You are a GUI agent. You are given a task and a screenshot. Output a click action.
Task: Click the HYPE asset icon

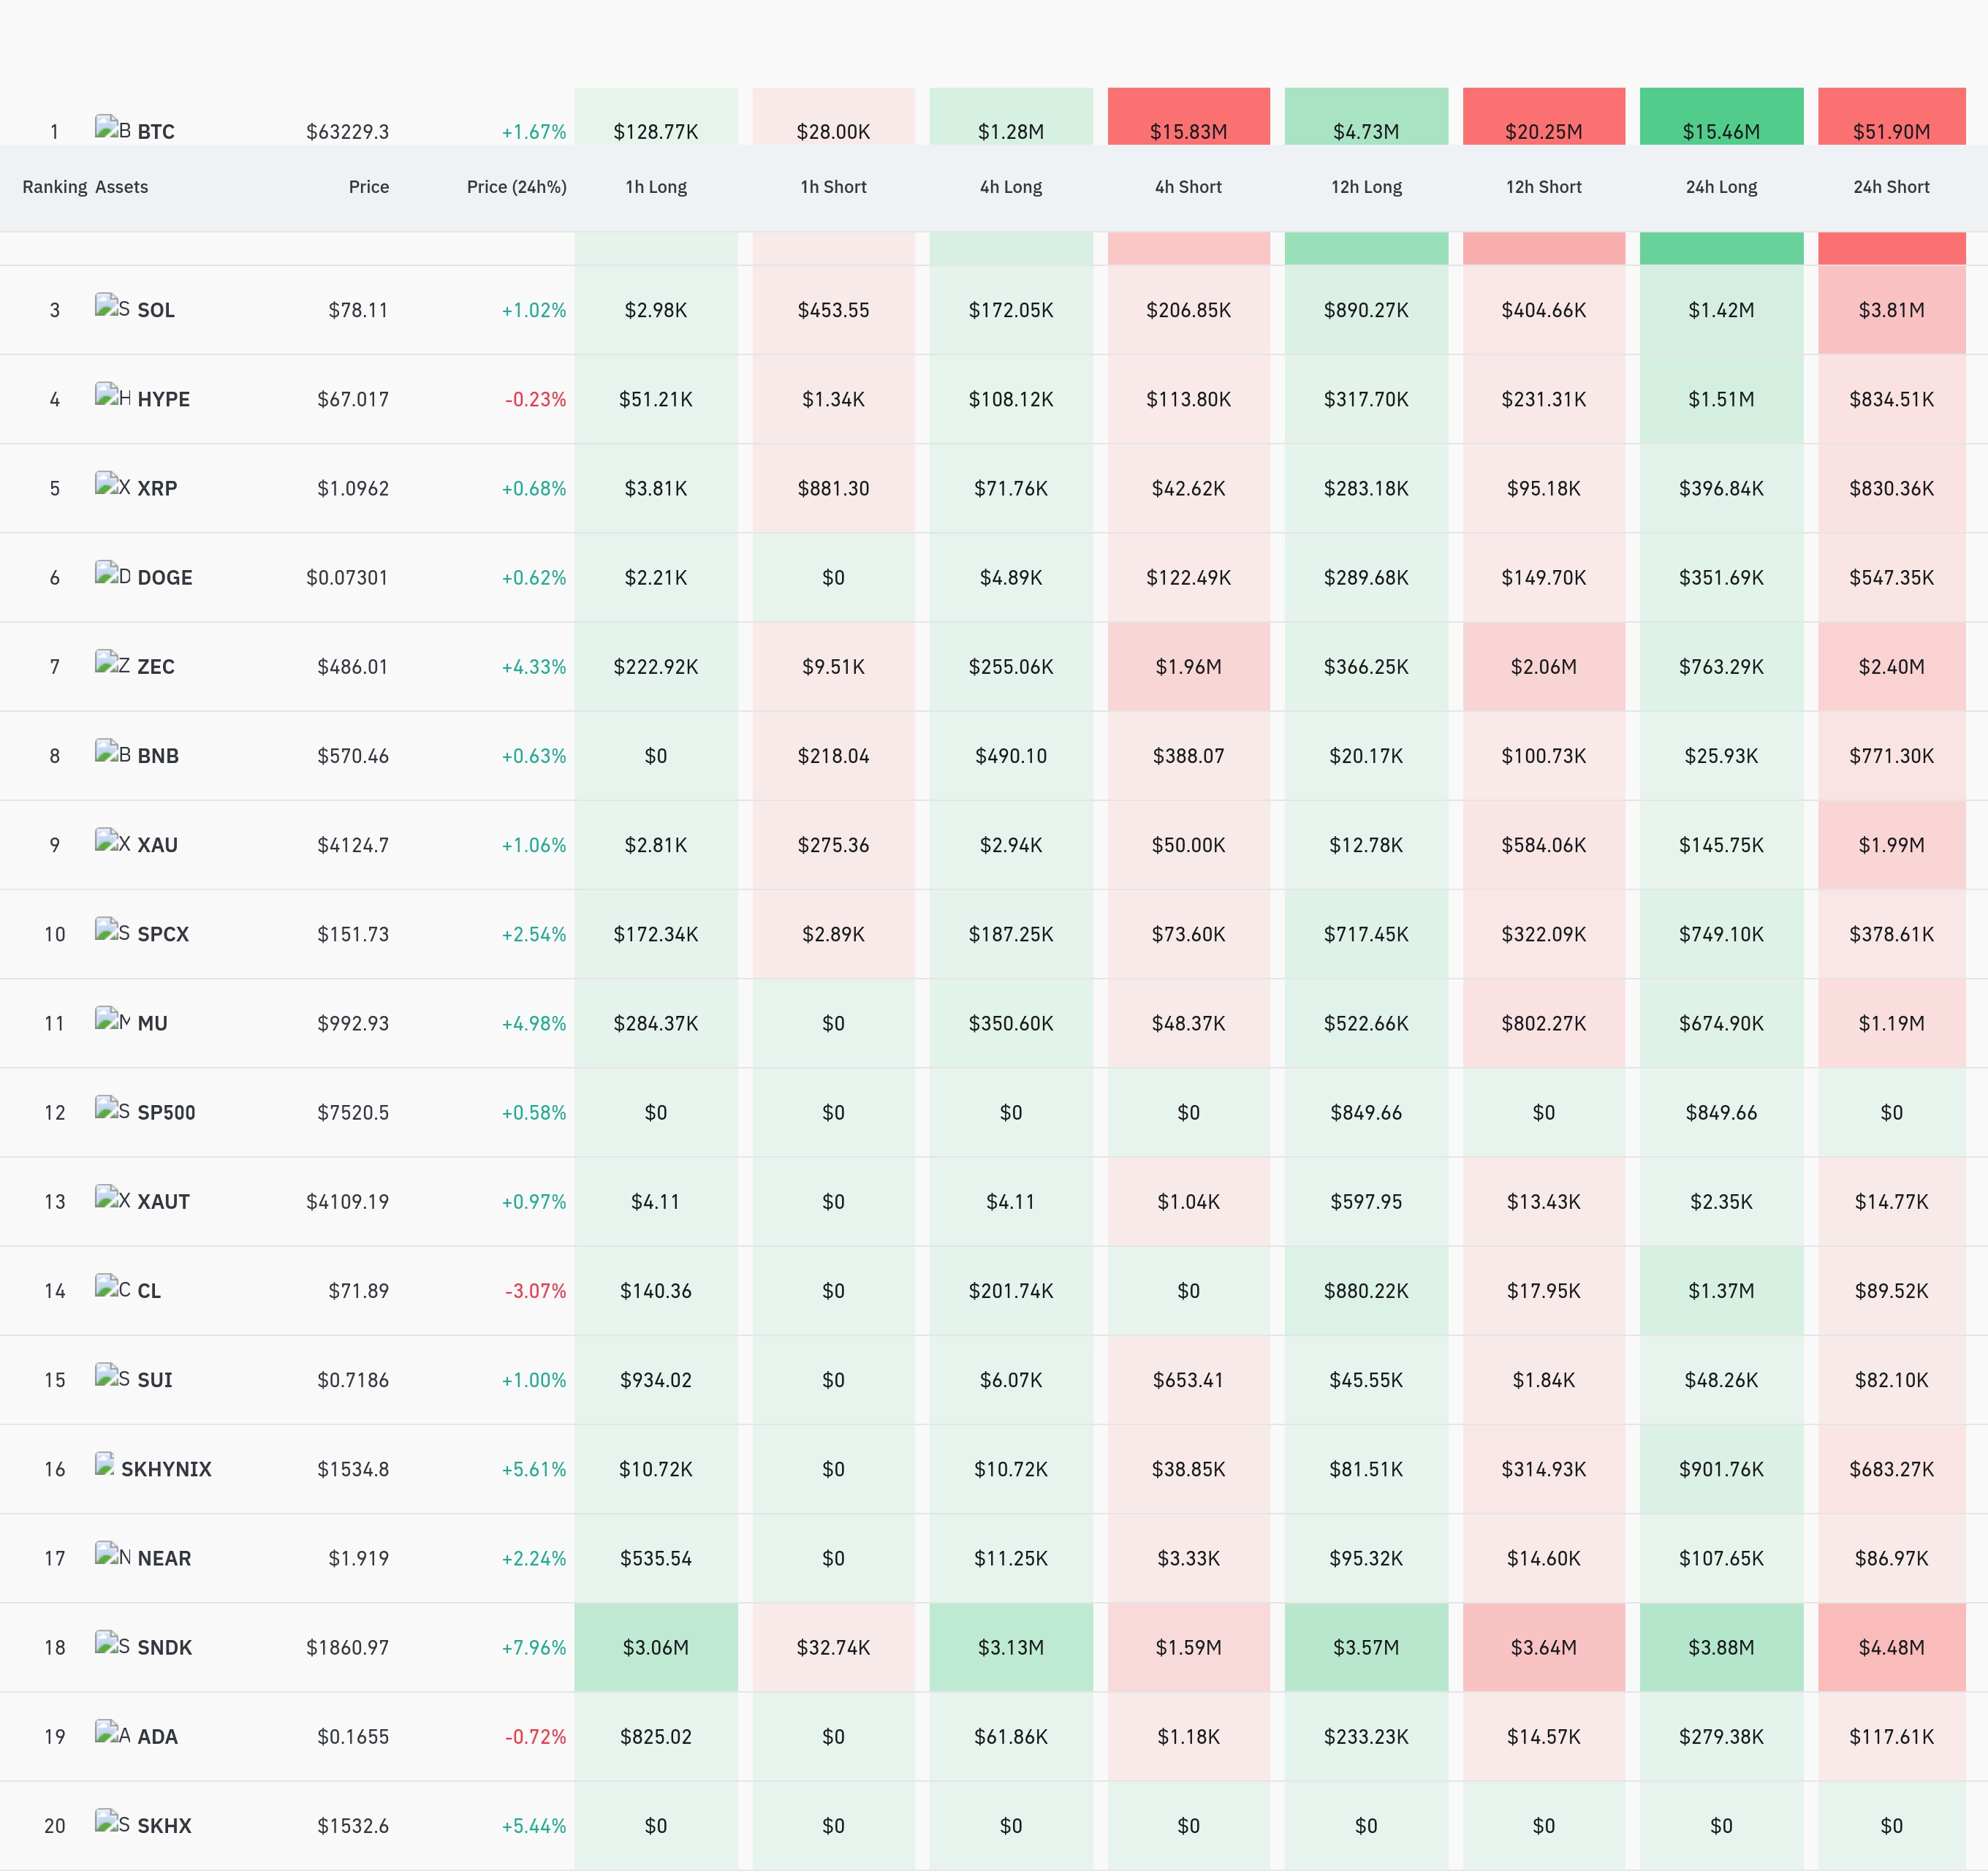click(113, 396)
